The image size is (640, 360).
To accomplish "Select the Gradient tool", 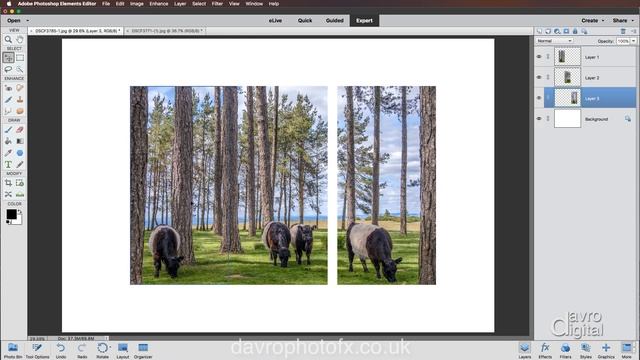I will 20,141.
